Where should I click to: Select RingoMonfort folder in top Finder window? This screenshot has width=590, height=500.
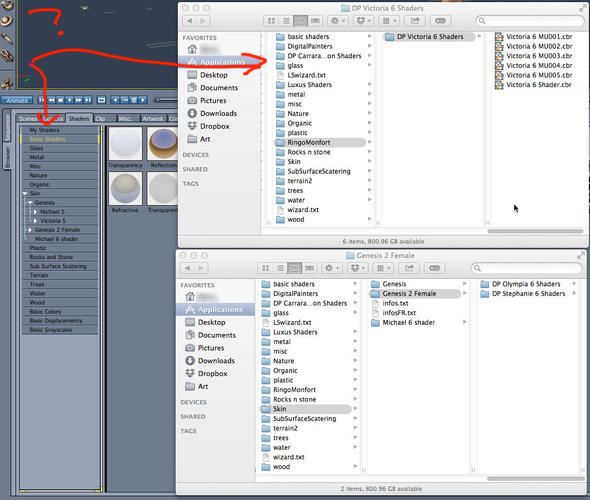(320, 142)
